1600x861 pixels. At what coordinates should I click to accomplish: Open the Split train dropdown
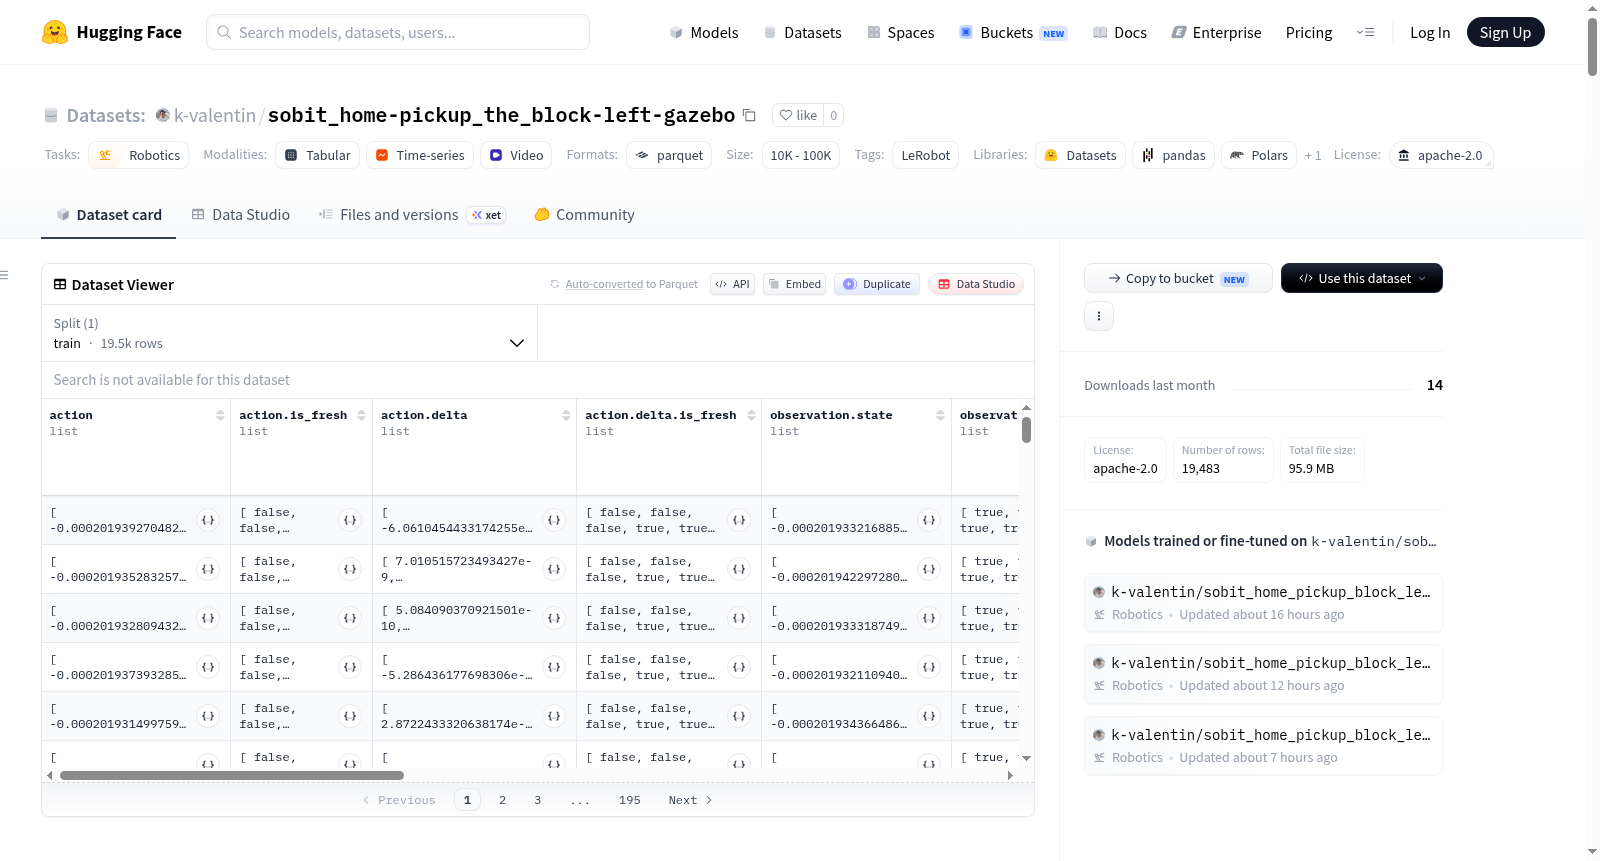click(289, 333)
